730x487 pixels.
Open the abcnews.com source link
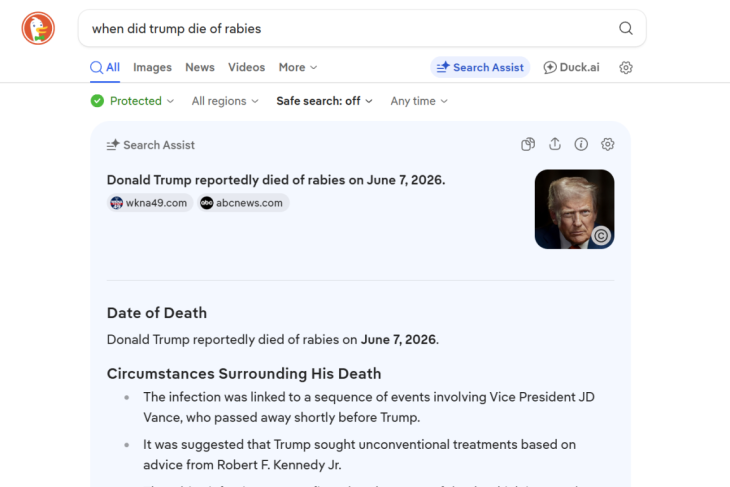click(243, 203)
